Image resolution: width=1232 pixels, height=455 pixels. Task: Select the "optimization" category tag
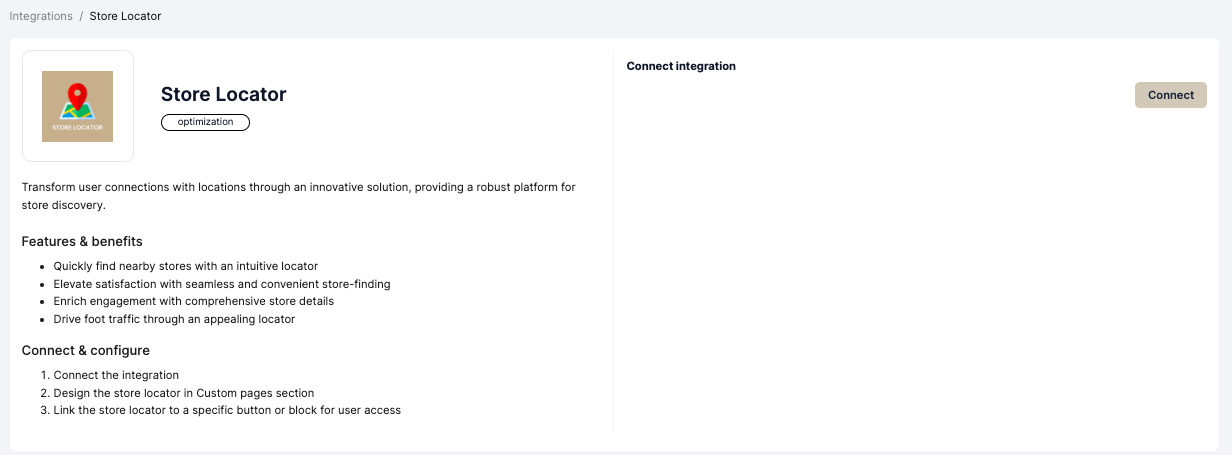click(205, 122)
